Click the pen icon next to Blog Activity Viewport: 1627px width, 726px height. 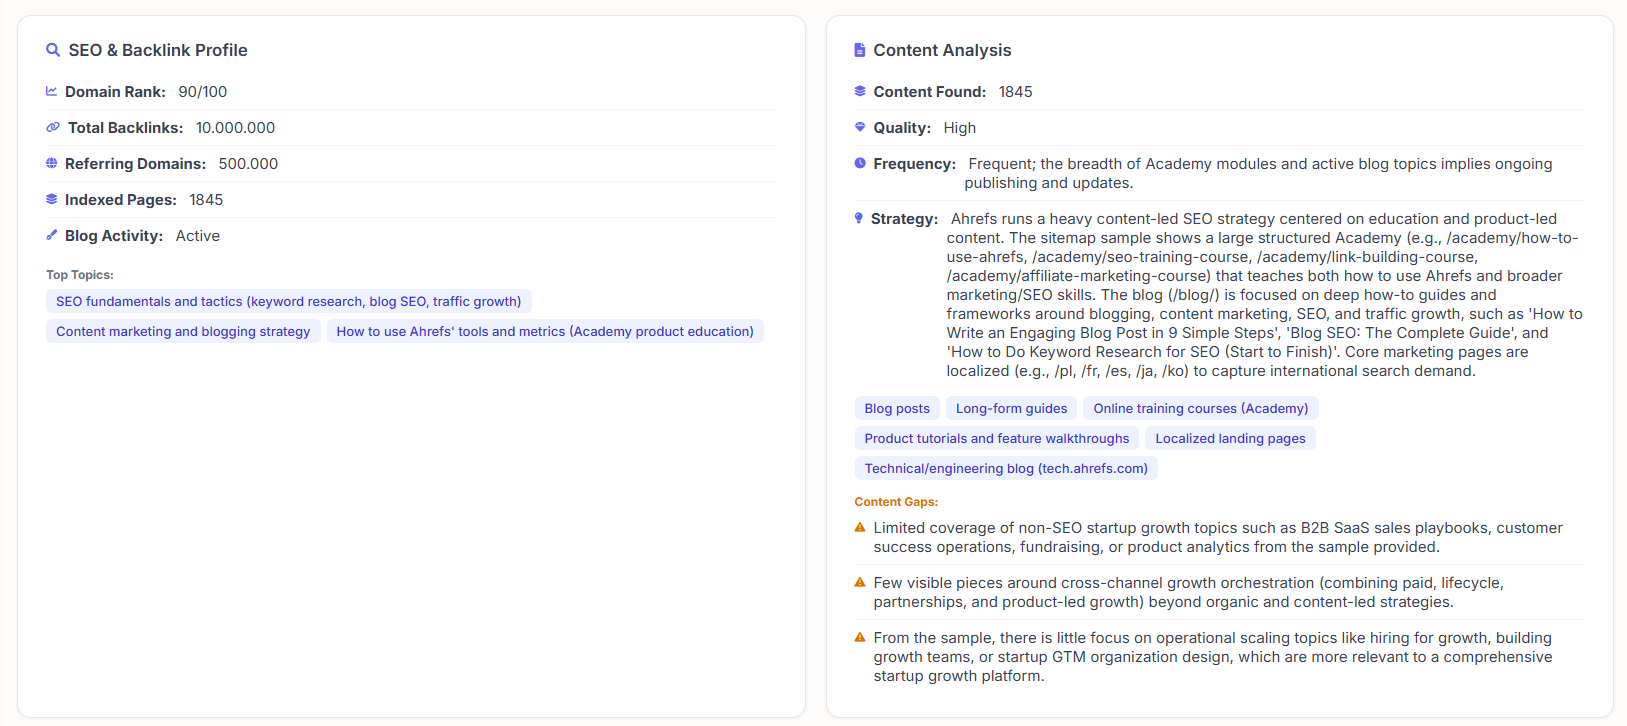point(52,235)
